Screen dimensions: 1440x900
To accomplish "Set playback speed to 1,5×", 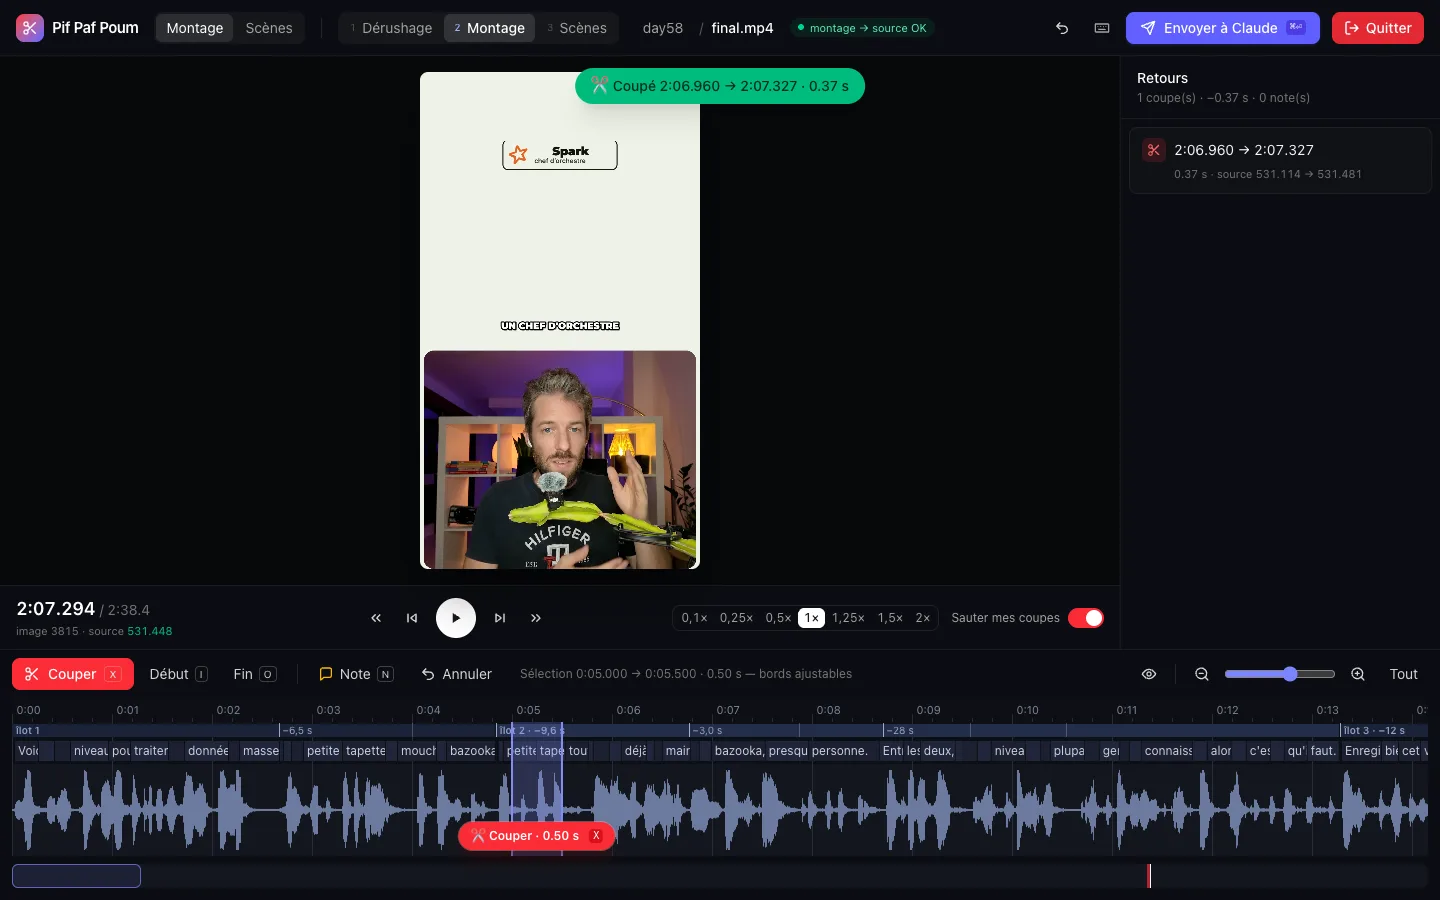I will coord(890,618).
